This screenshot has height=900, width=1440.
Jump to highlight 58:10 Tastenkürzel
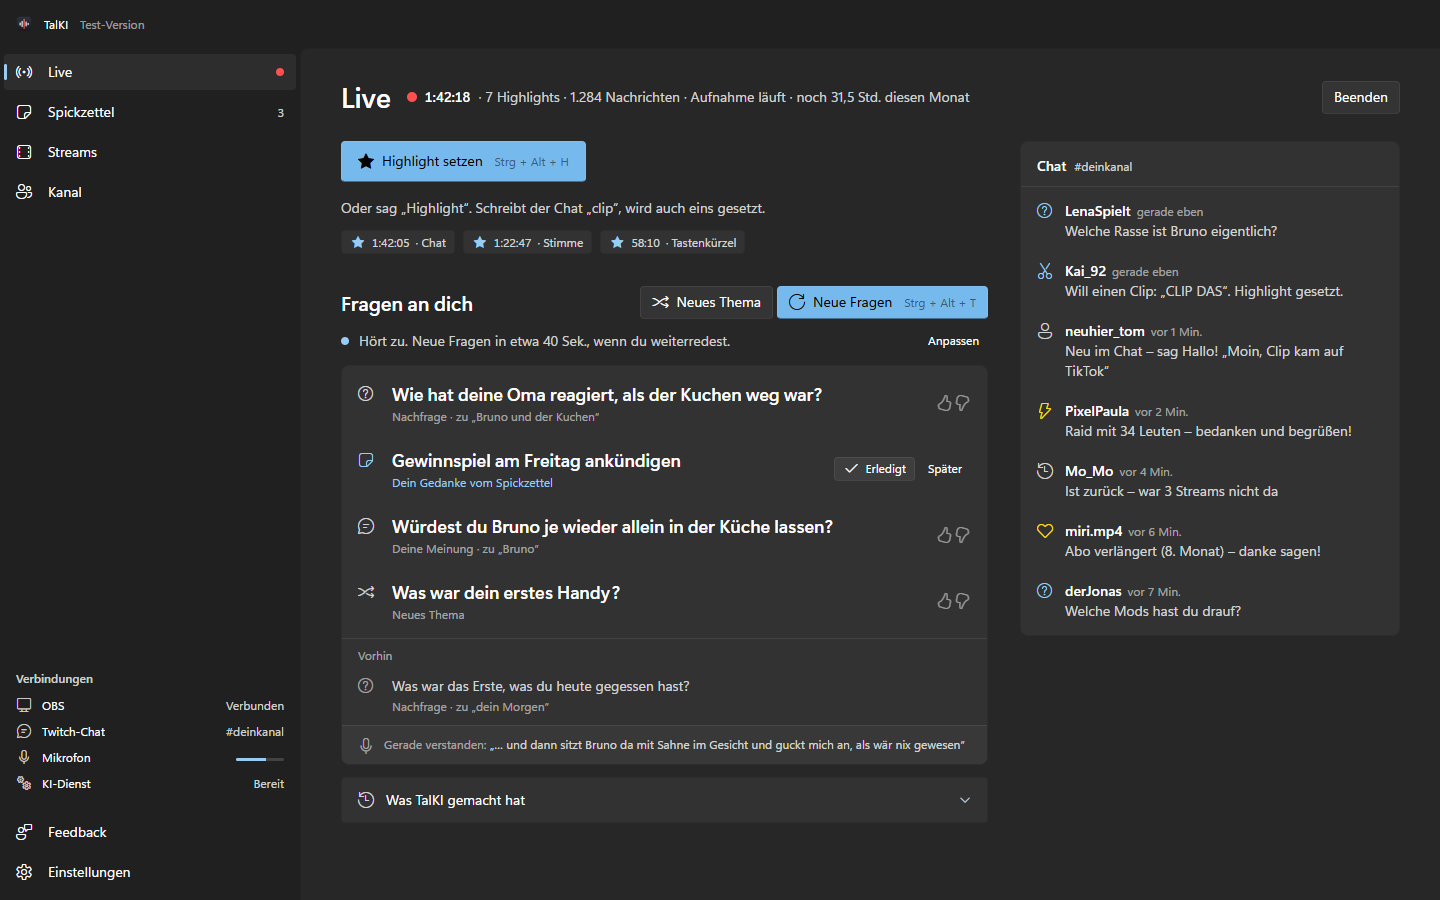pos(672,243)
